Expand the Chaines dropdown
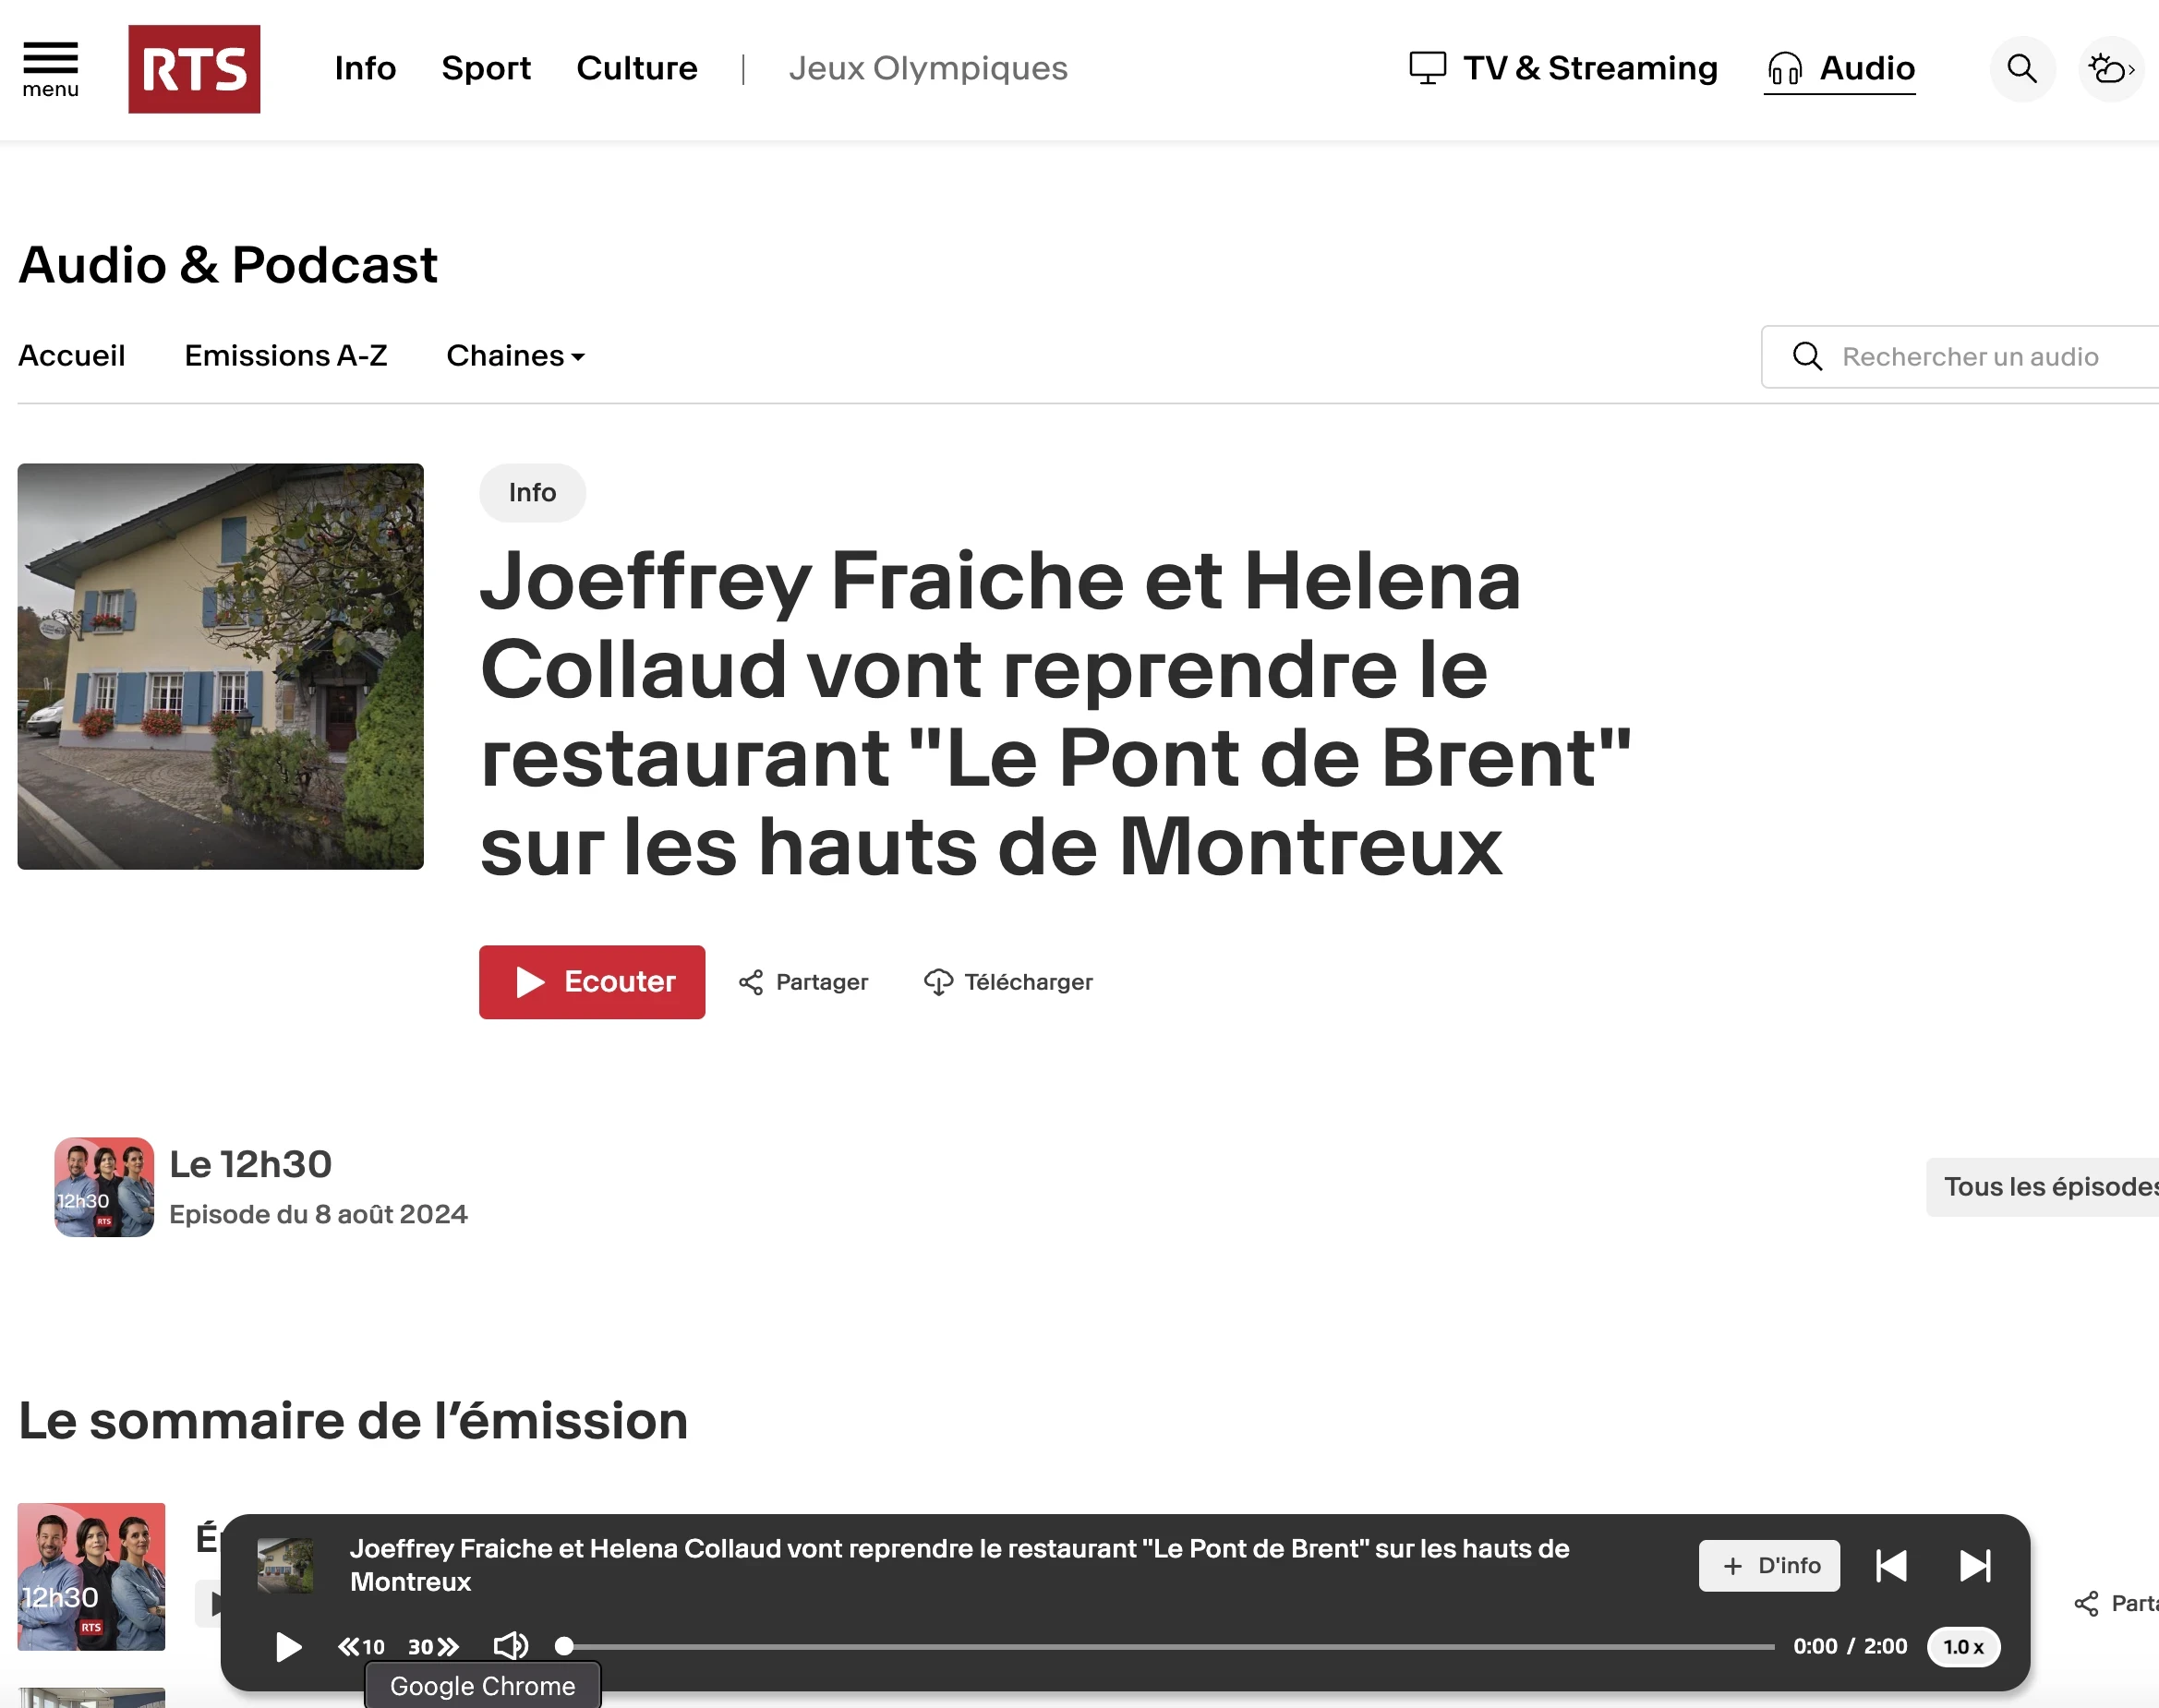The image size is (2159, 1708). [515, 356]
